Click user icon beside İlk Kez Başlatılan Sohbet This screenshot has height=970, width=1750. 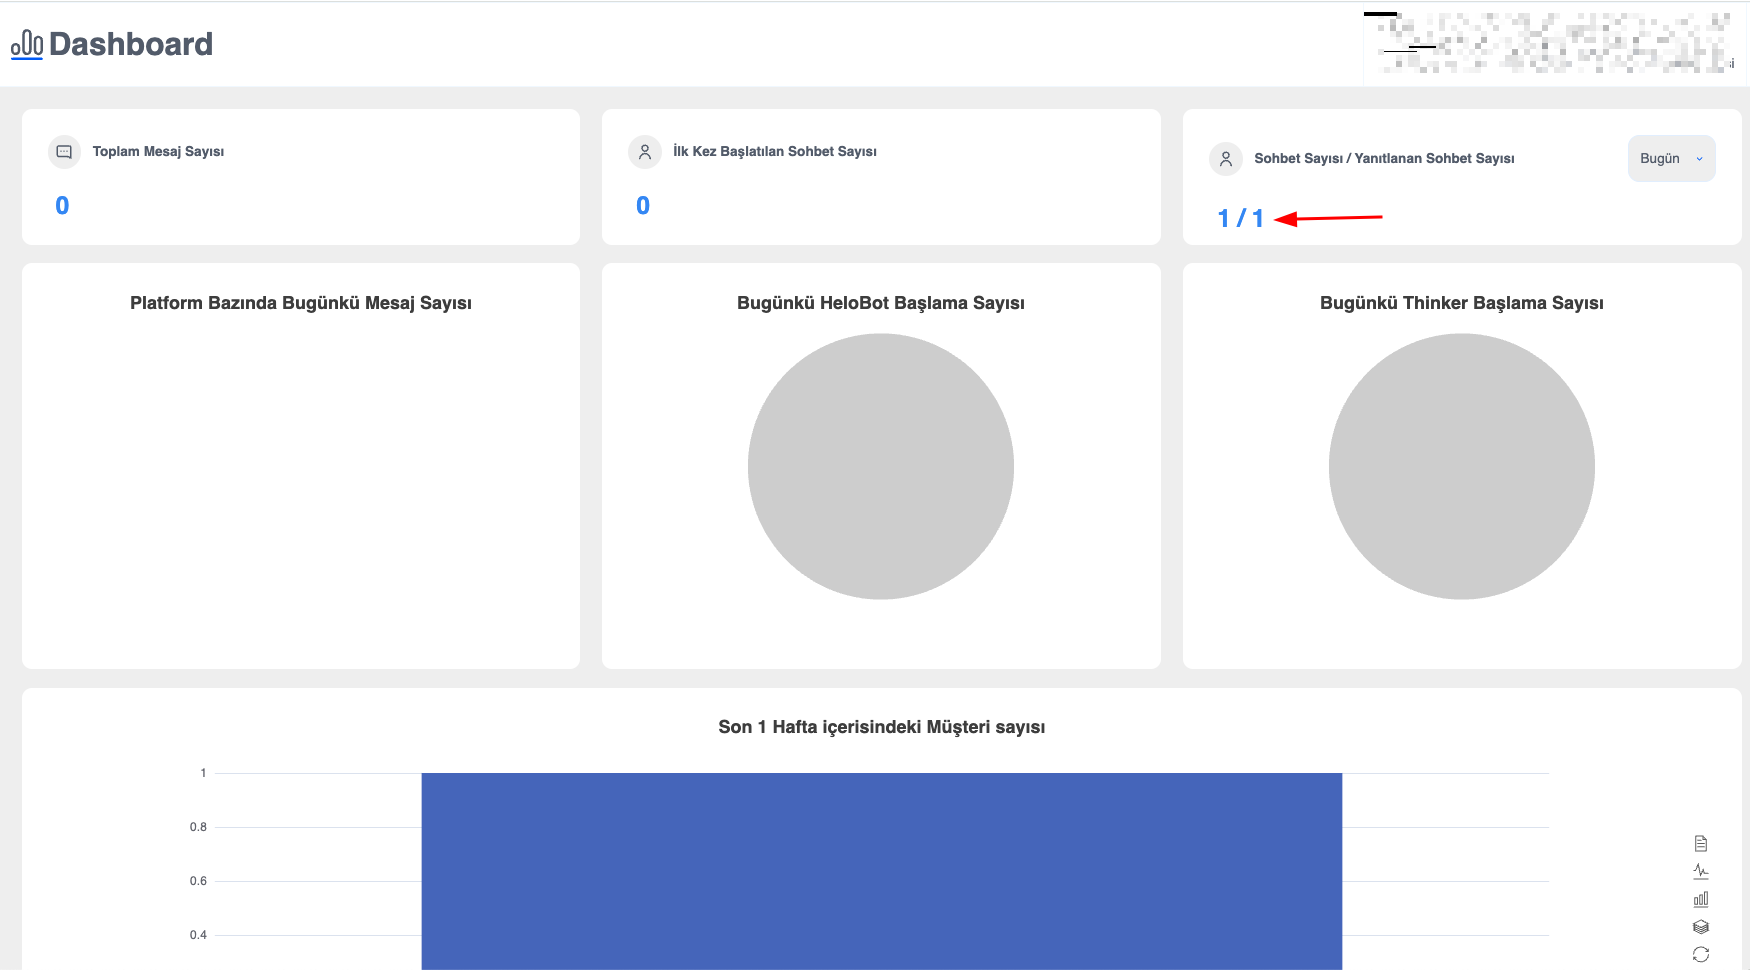[645, 152]
